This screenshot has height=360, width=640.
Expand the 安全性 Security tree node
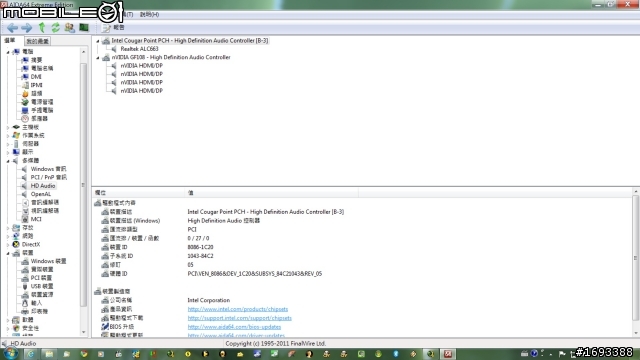pyautogui.click(x=8, y=328)
